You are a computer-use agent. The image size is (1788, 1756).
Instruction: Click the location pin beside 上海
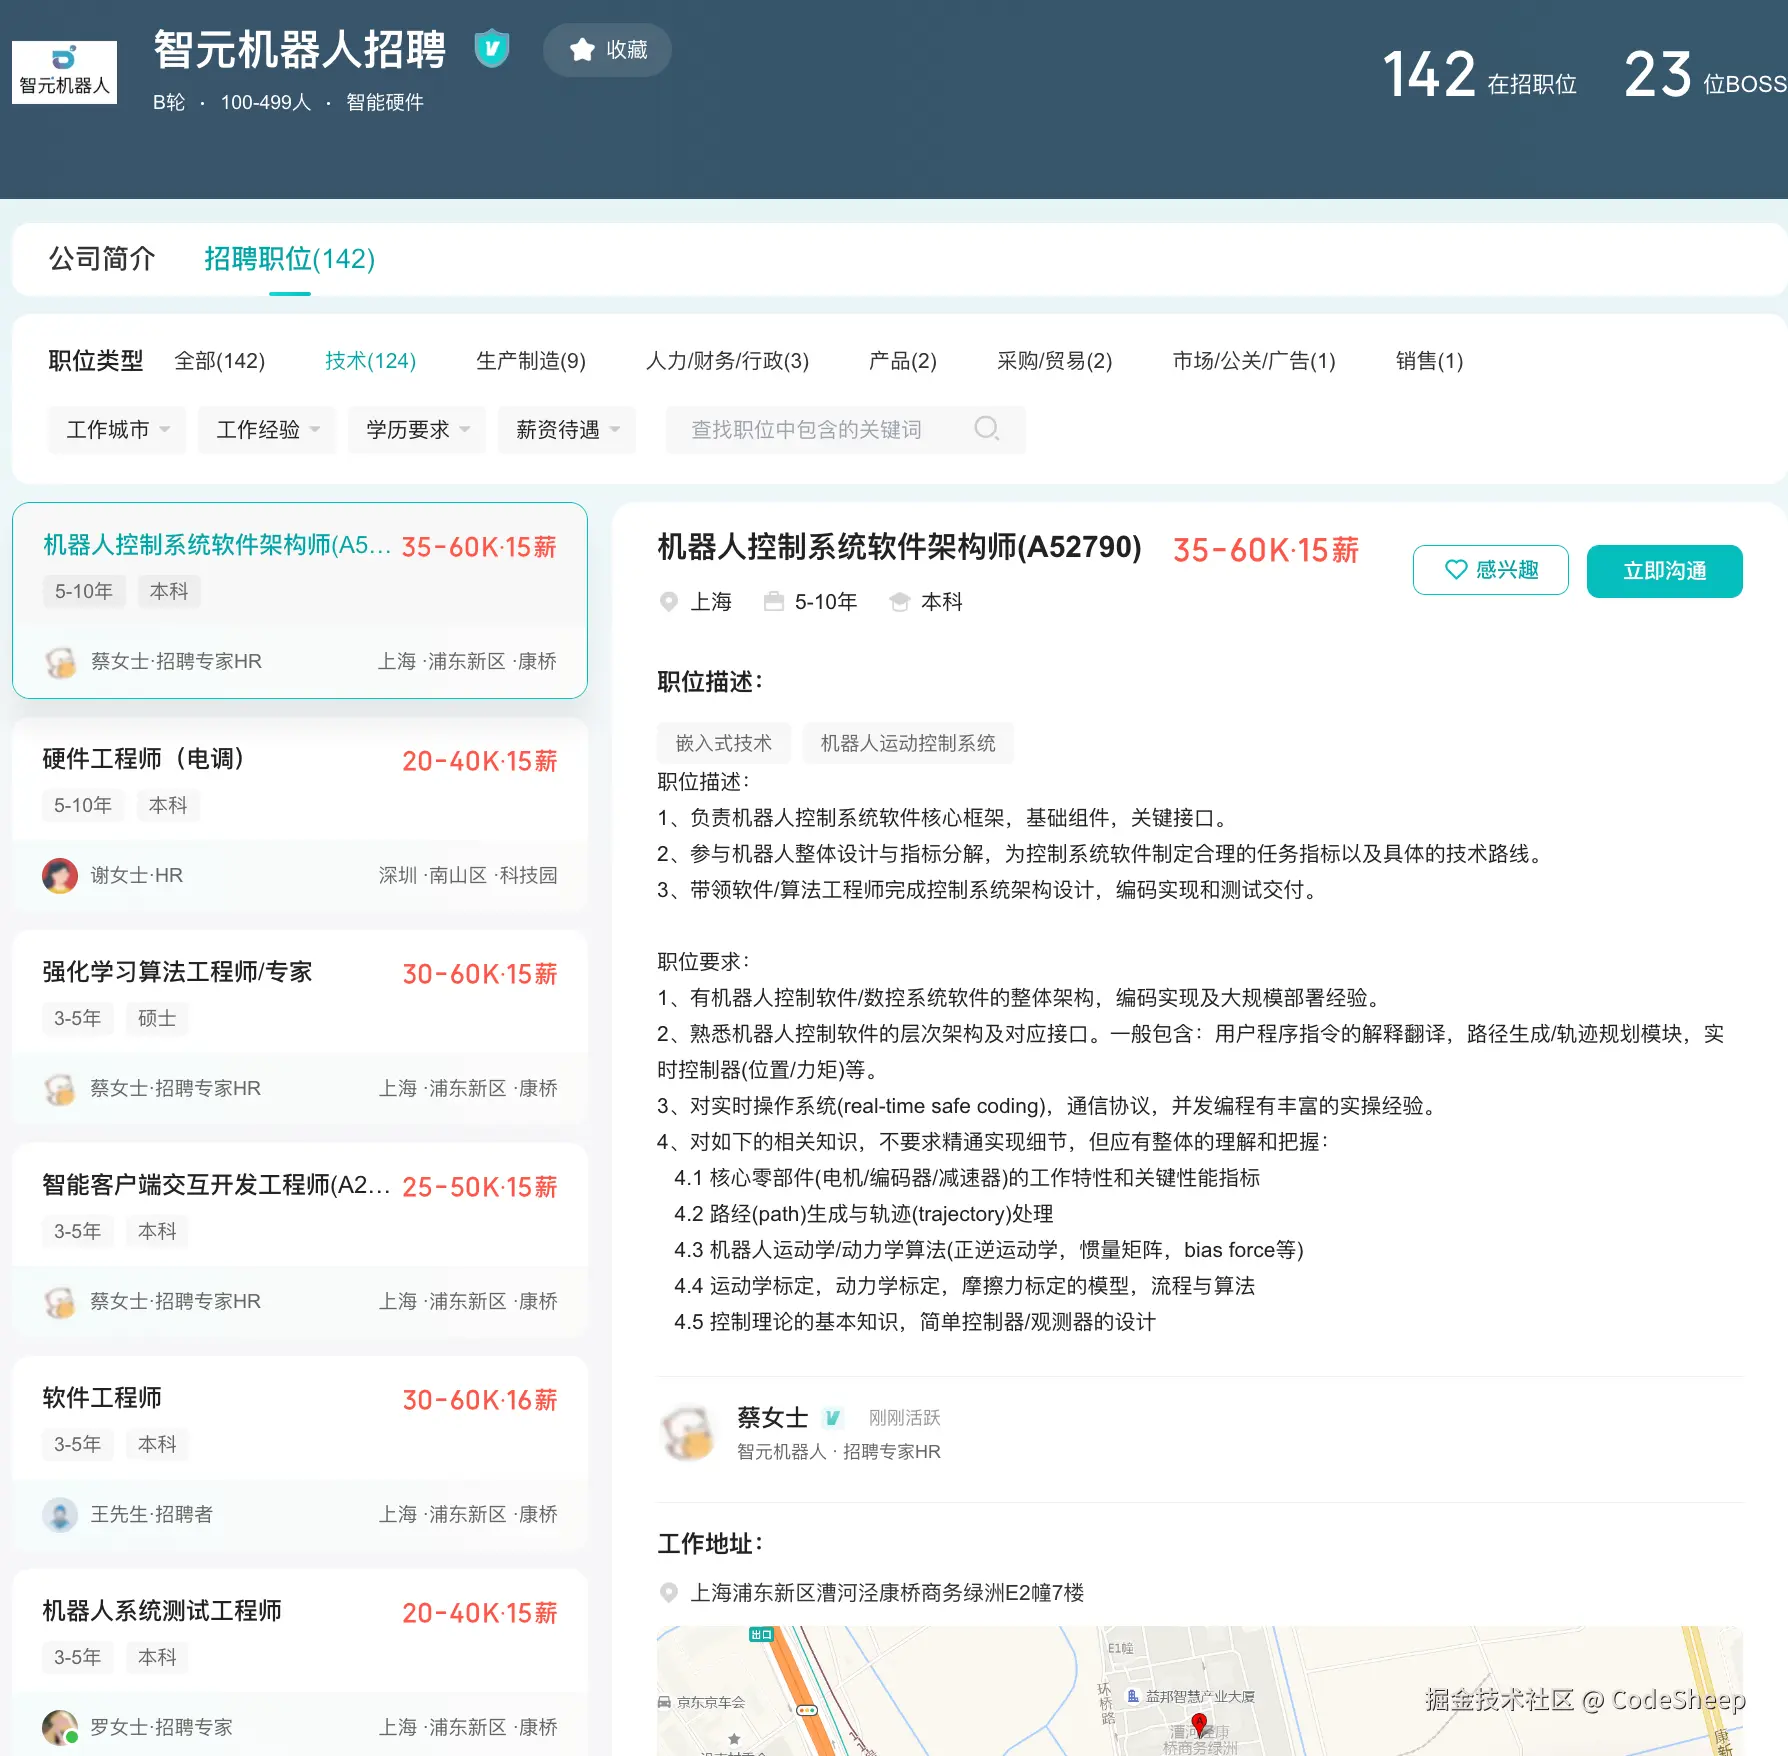(669, 602)
